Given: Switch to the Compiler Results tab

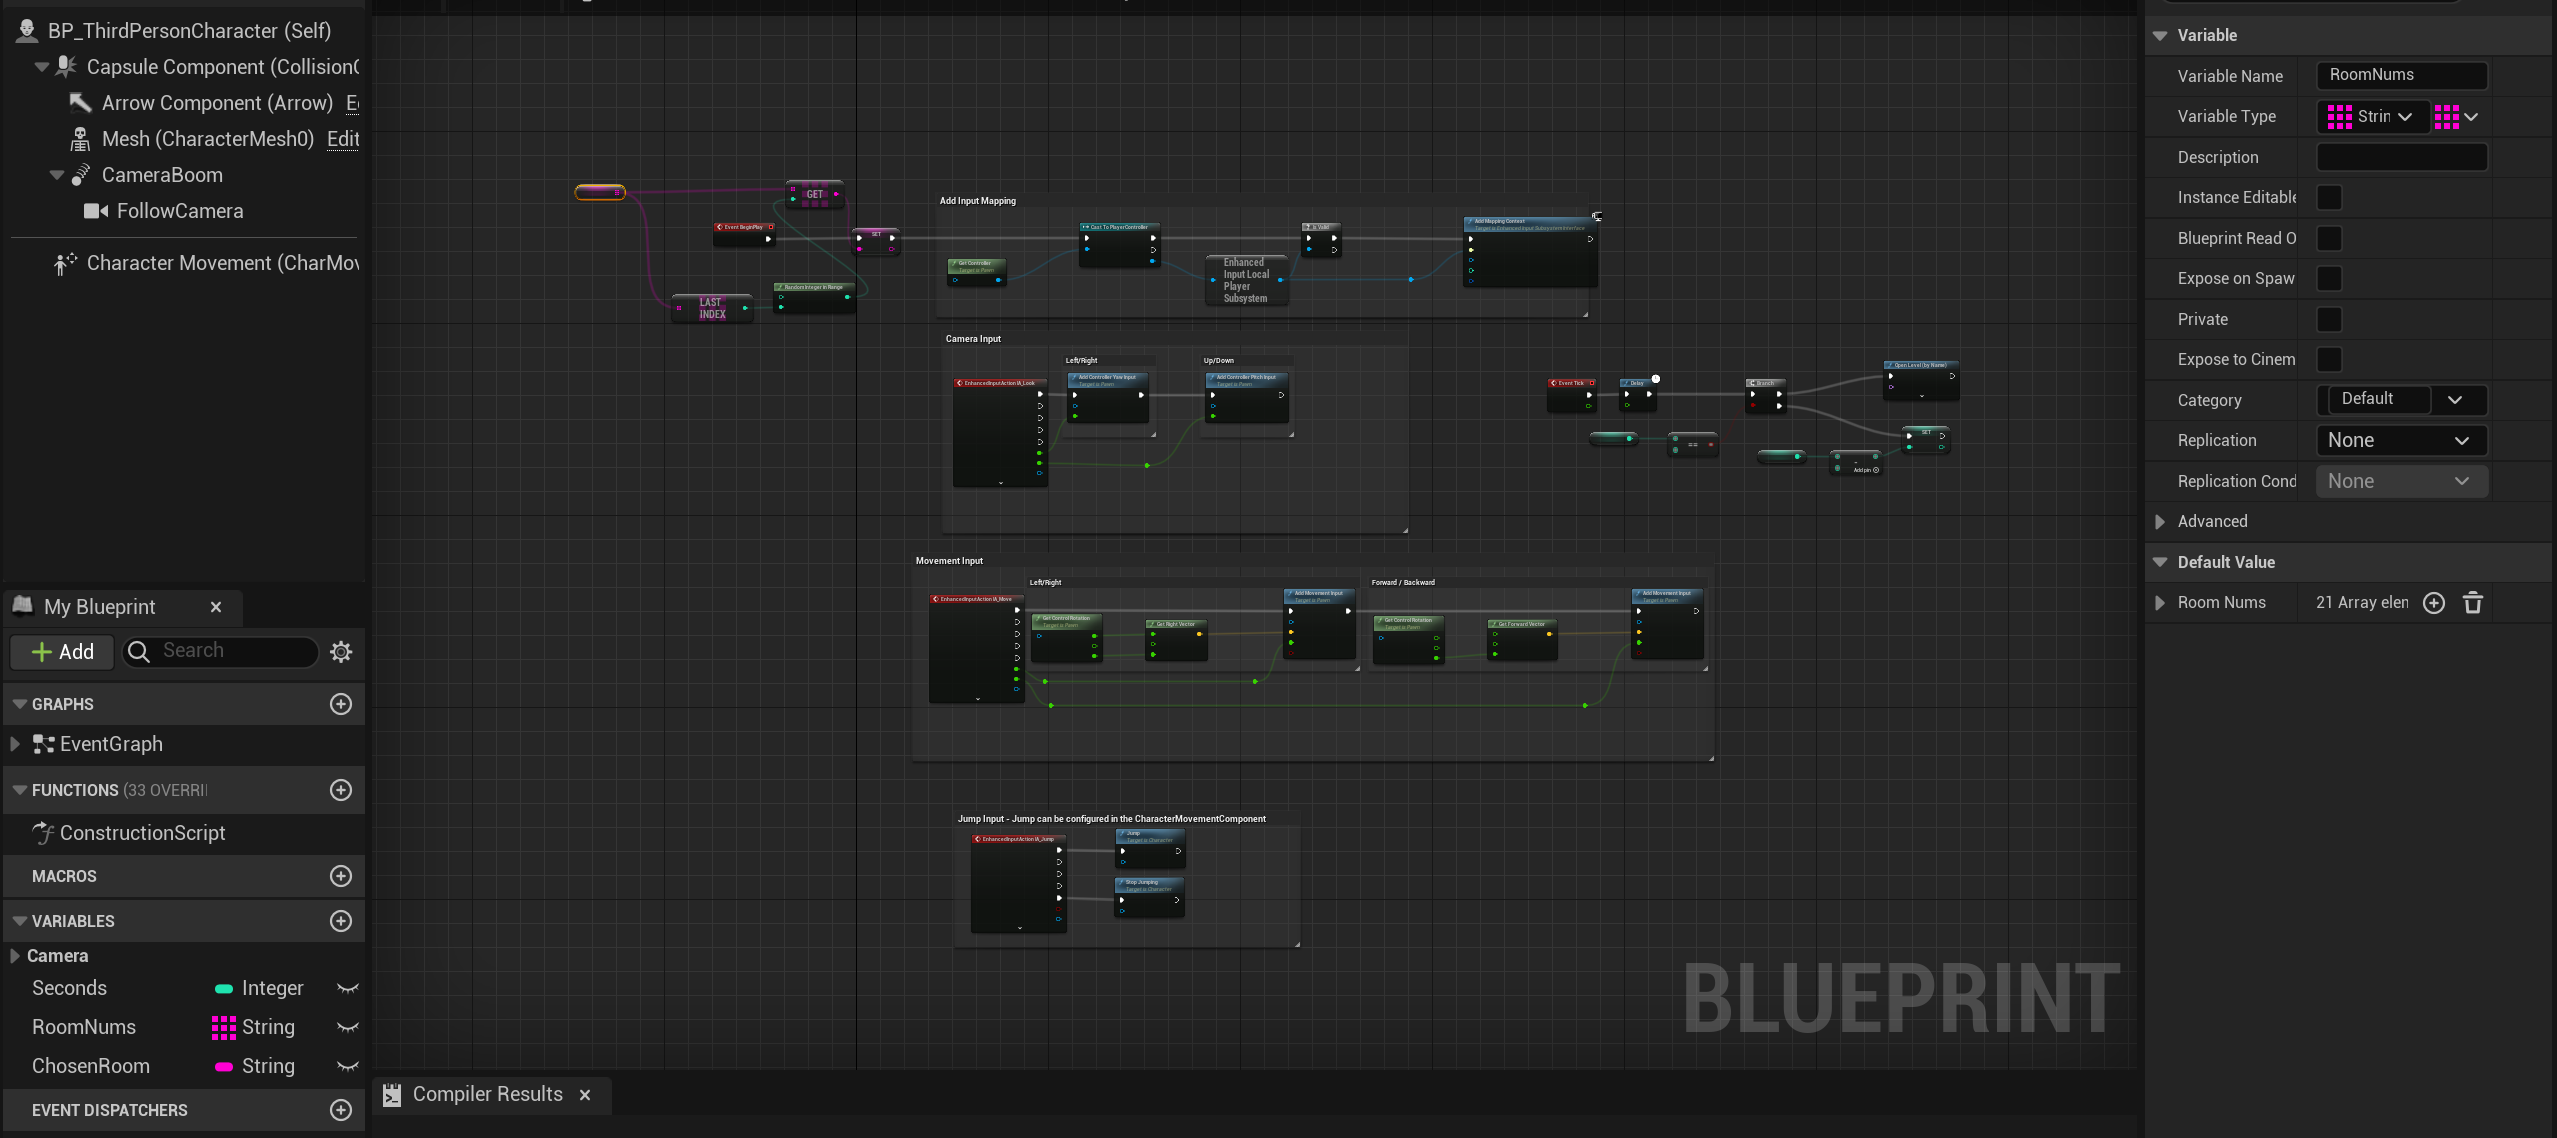Looking at the screenshot, I should (487, 1095).
